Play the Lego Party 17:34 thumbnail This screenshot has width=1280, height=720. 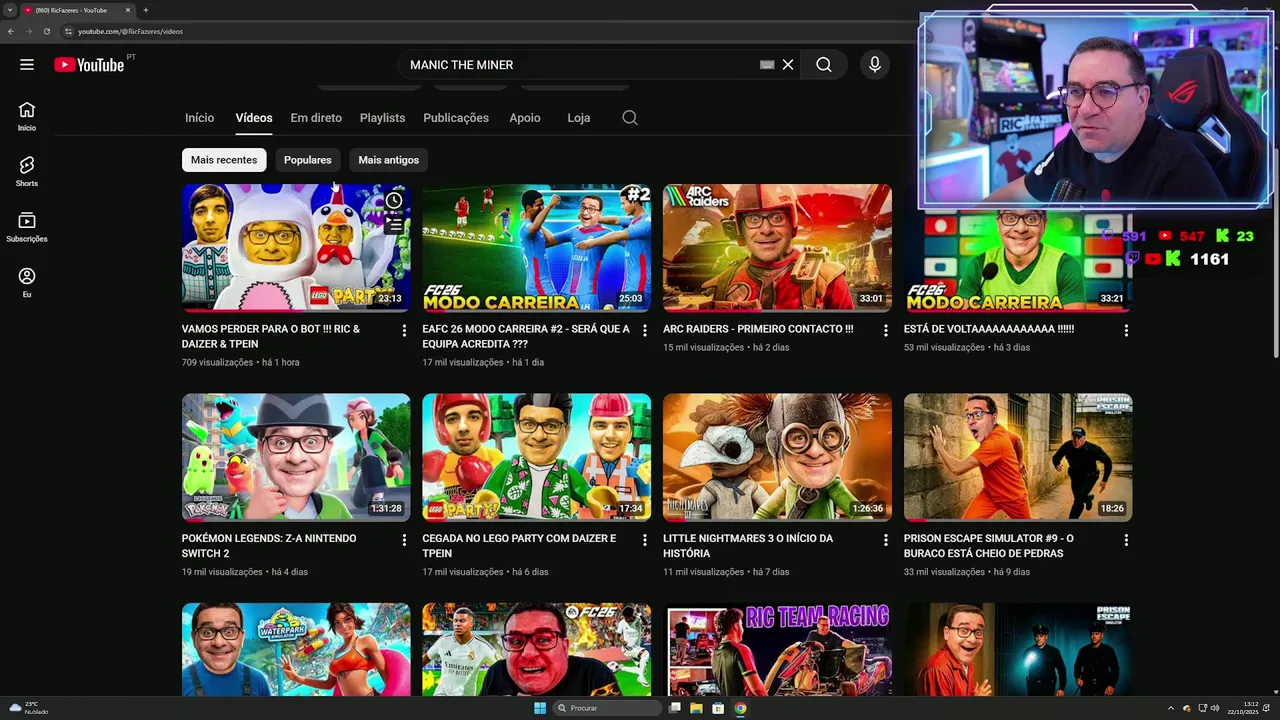coord(536,457)
